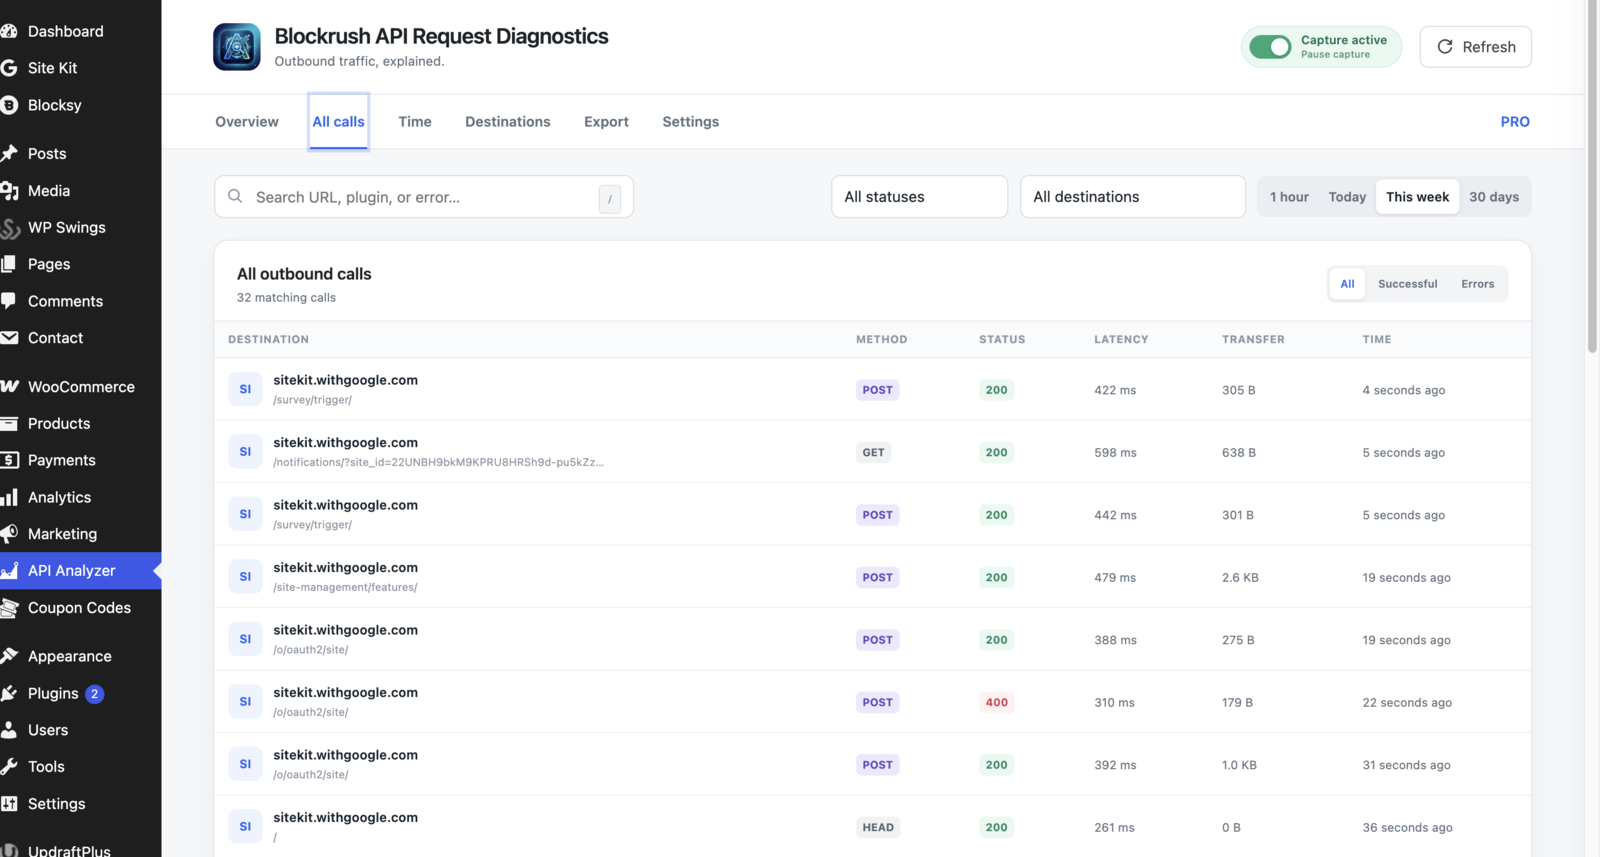Viewport: 1600px width, 857px height.
Task: Focus the Search URL, plugin, or error field
Action: [424, 197]
